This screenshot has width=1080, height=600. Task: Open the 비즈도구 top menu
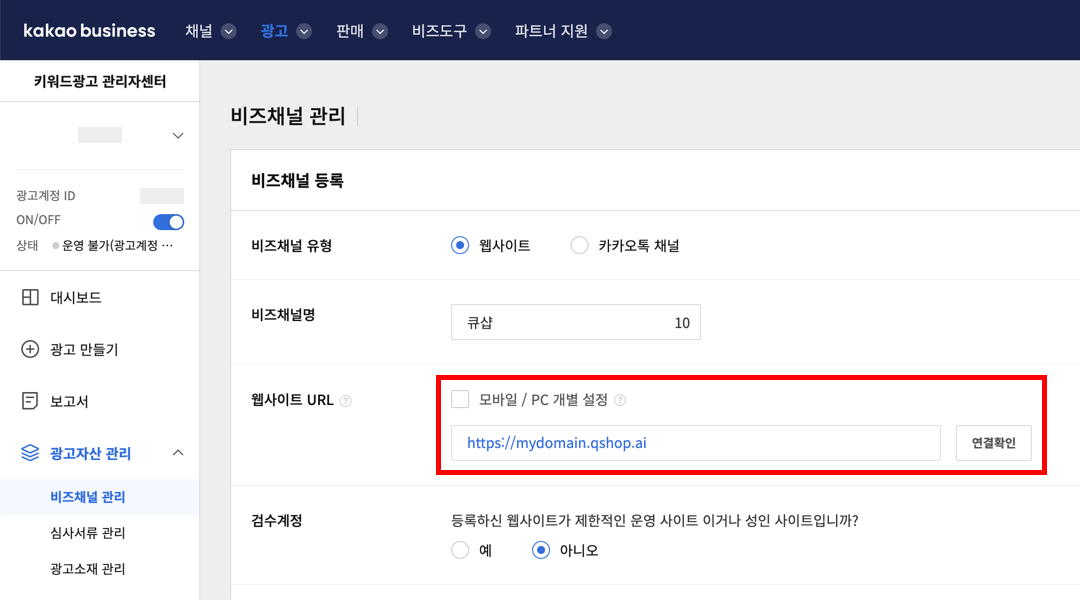coord(439,31)
